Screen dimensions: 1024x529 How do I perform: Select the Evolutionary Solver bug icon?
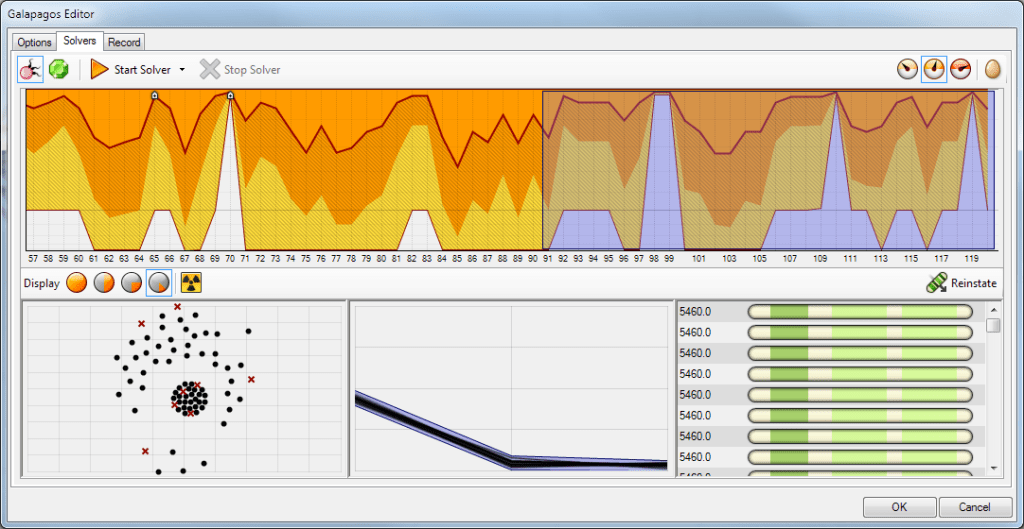(x=30, y=70)
